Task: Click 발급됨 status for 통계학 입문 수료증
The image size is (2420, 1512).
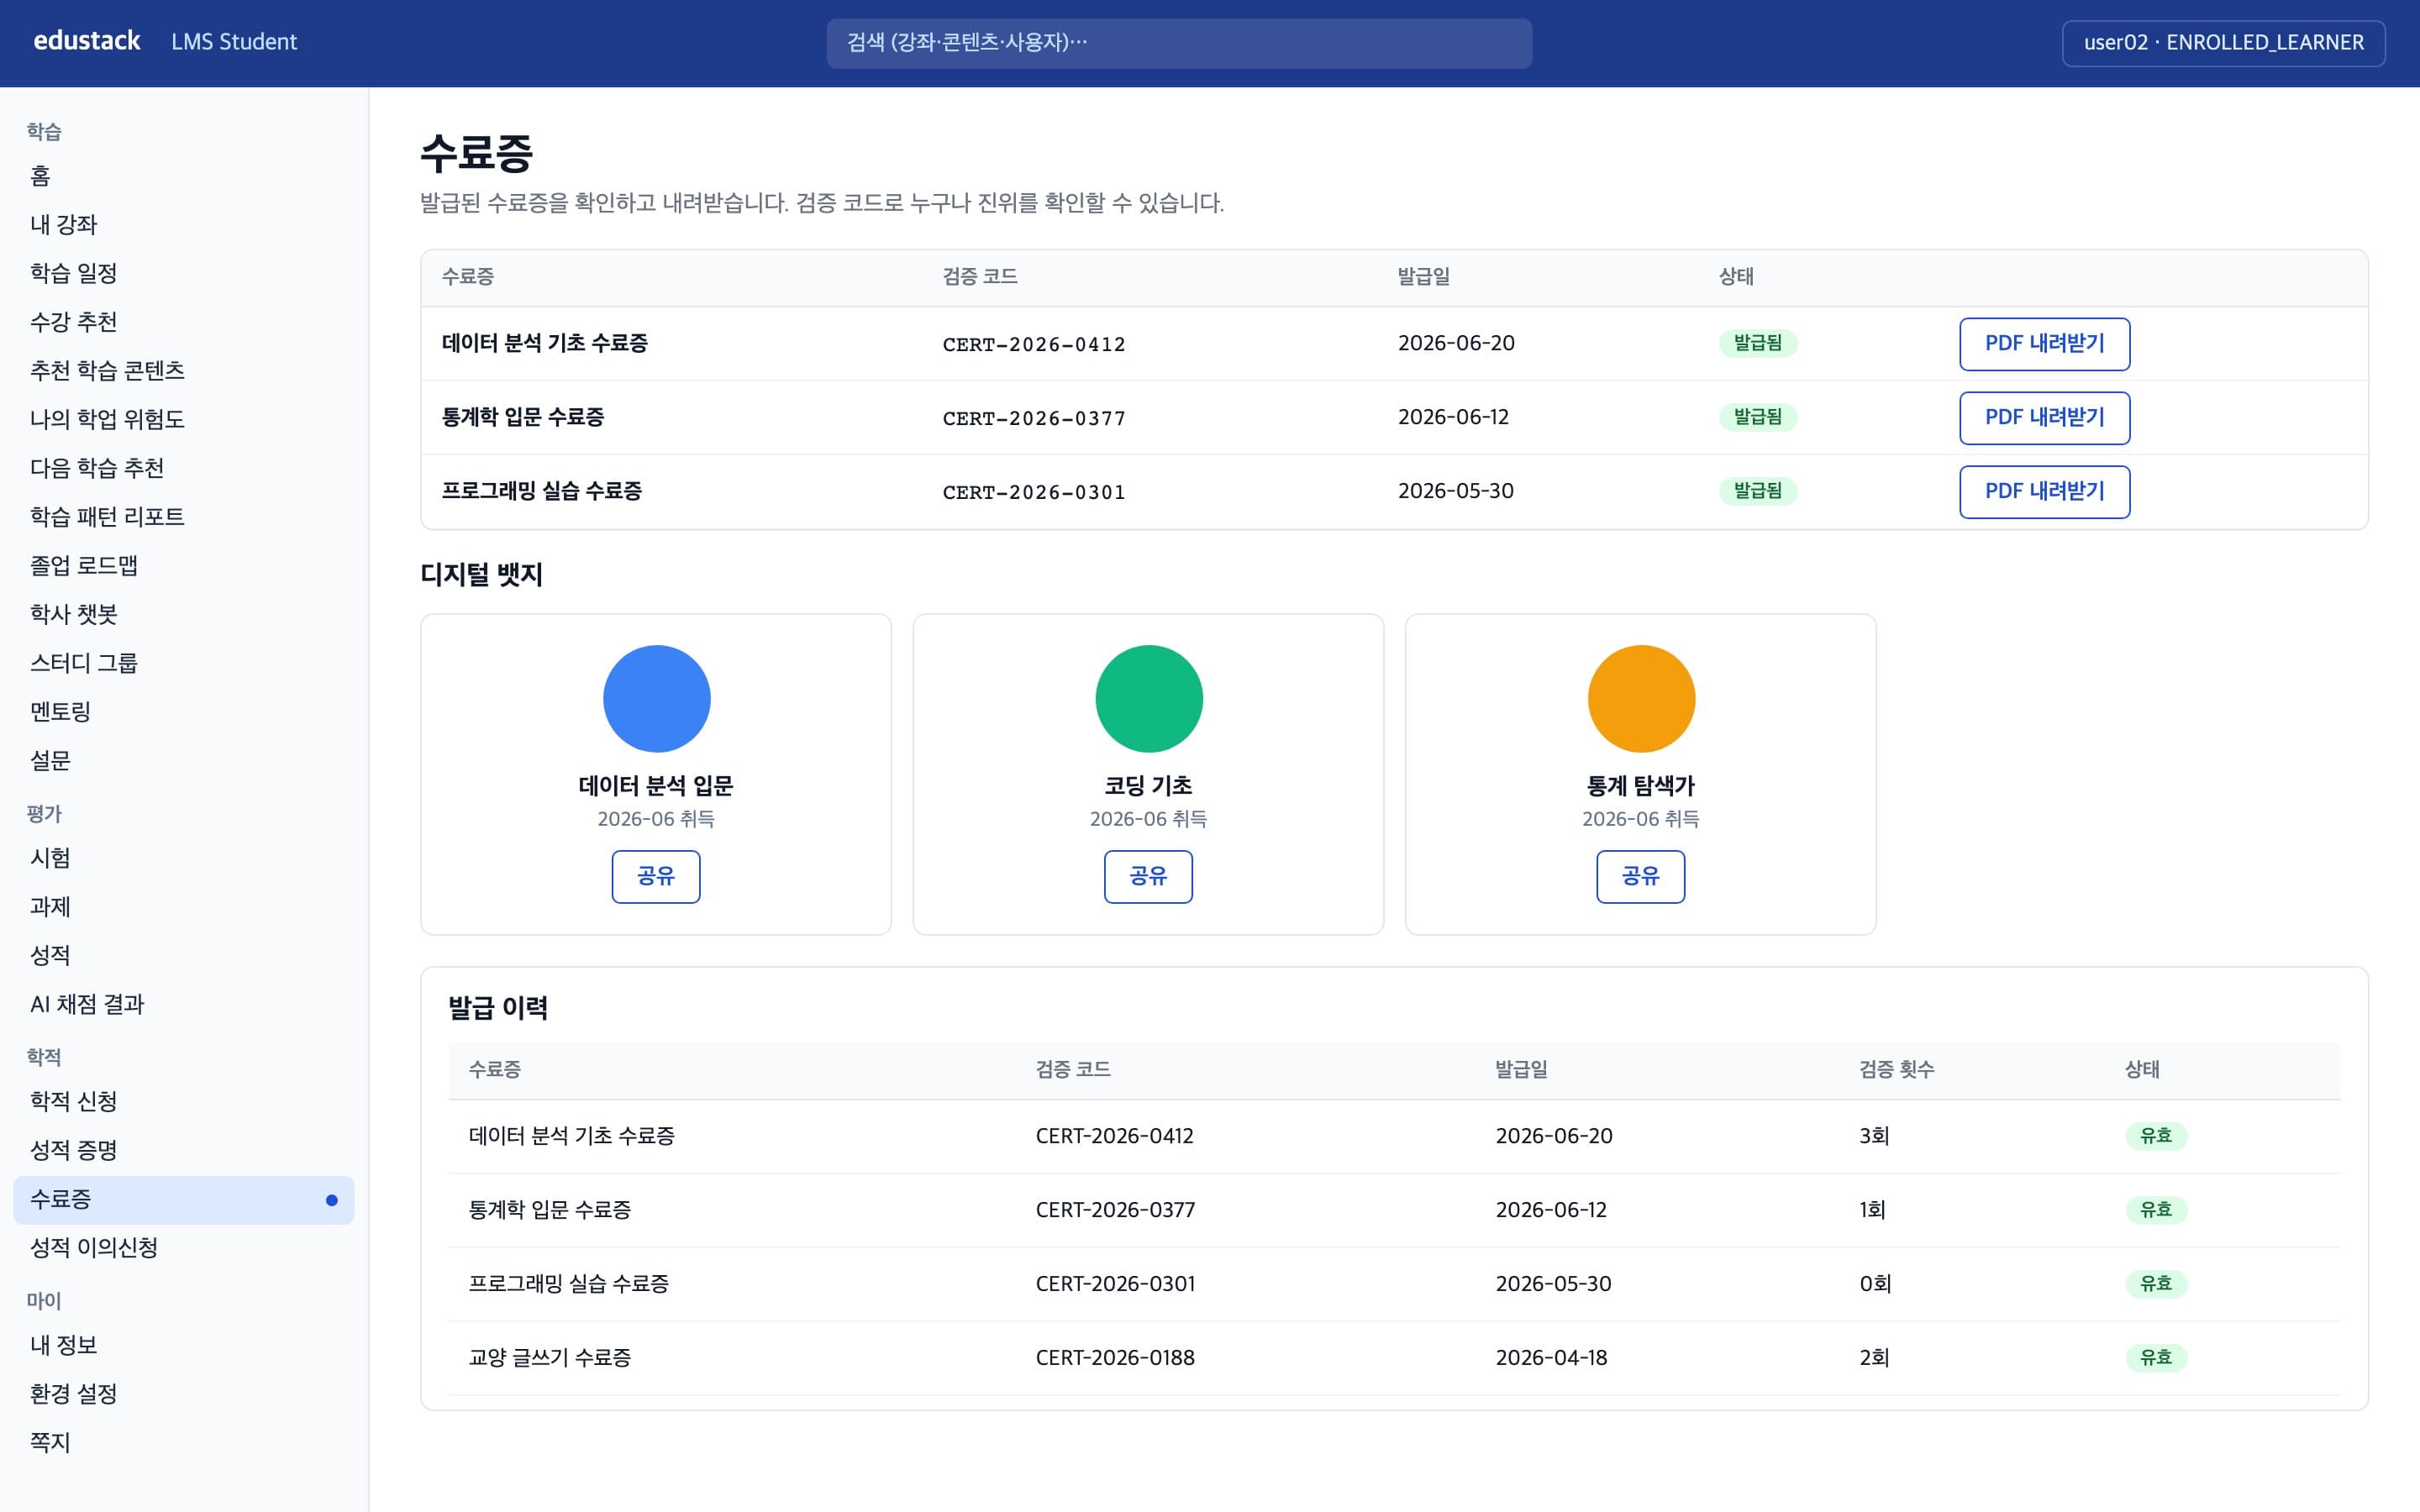Action: (1758, 417)
